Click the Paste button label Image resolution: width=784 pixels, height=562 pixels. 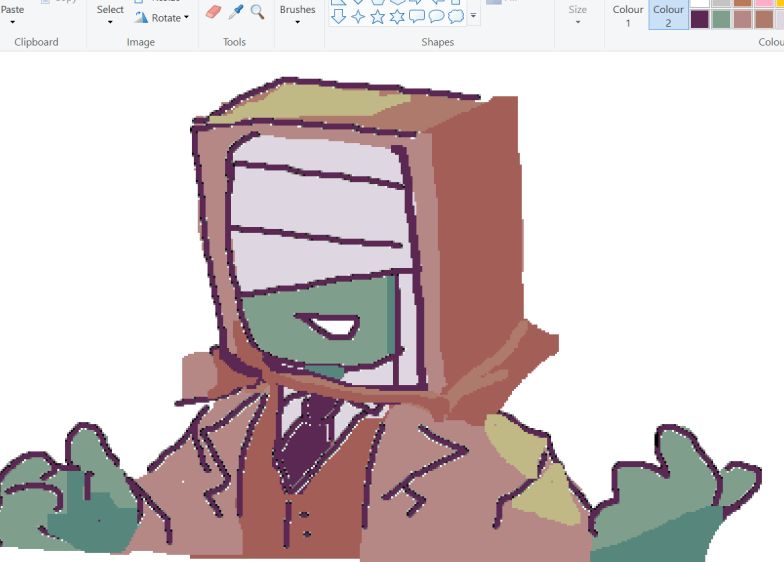coord(12,10)
